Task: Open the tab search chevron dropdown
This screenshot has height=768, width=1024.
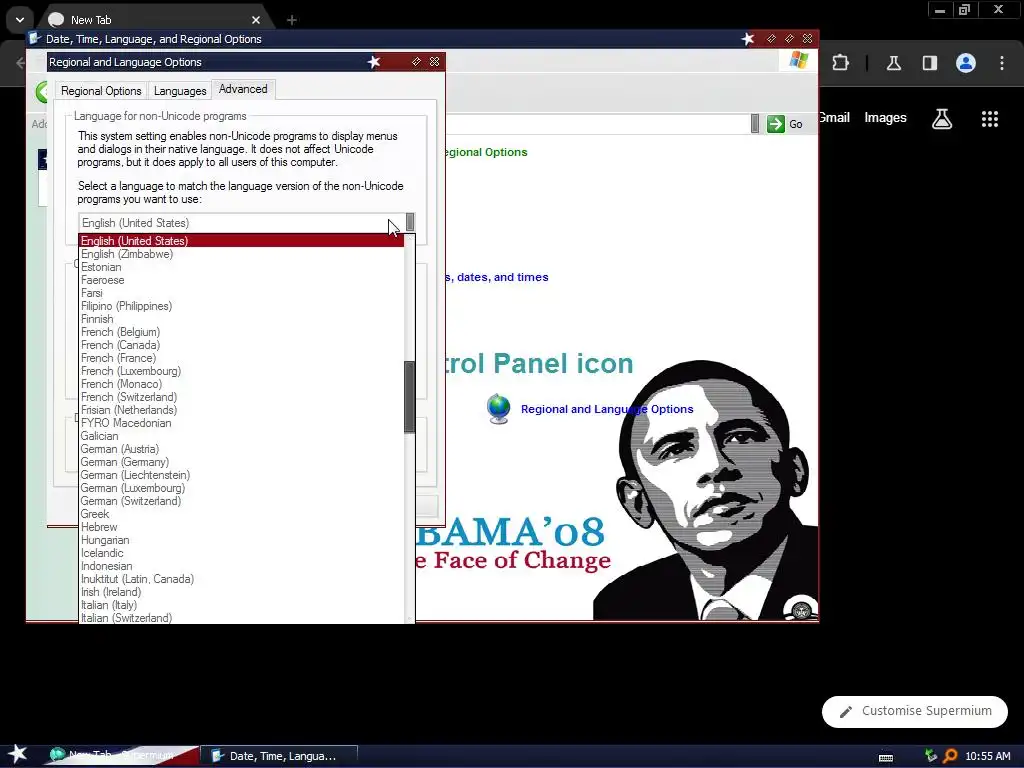Action: coord(20,20)
